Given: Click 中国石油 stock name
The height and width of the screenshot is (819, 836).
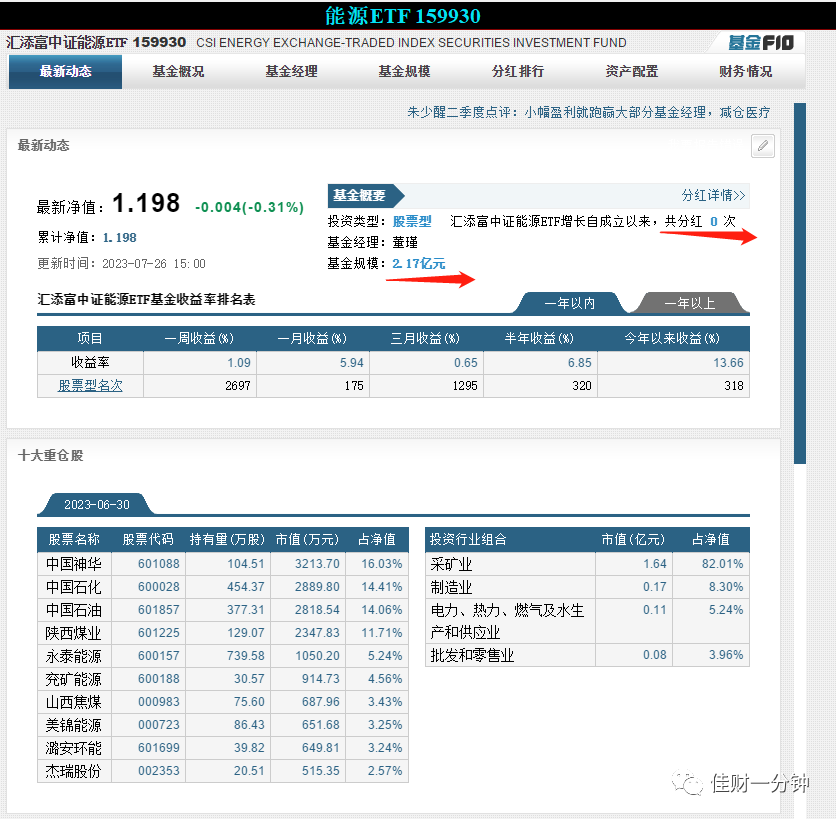Looking at the screenshot, I should pos(74,610).
